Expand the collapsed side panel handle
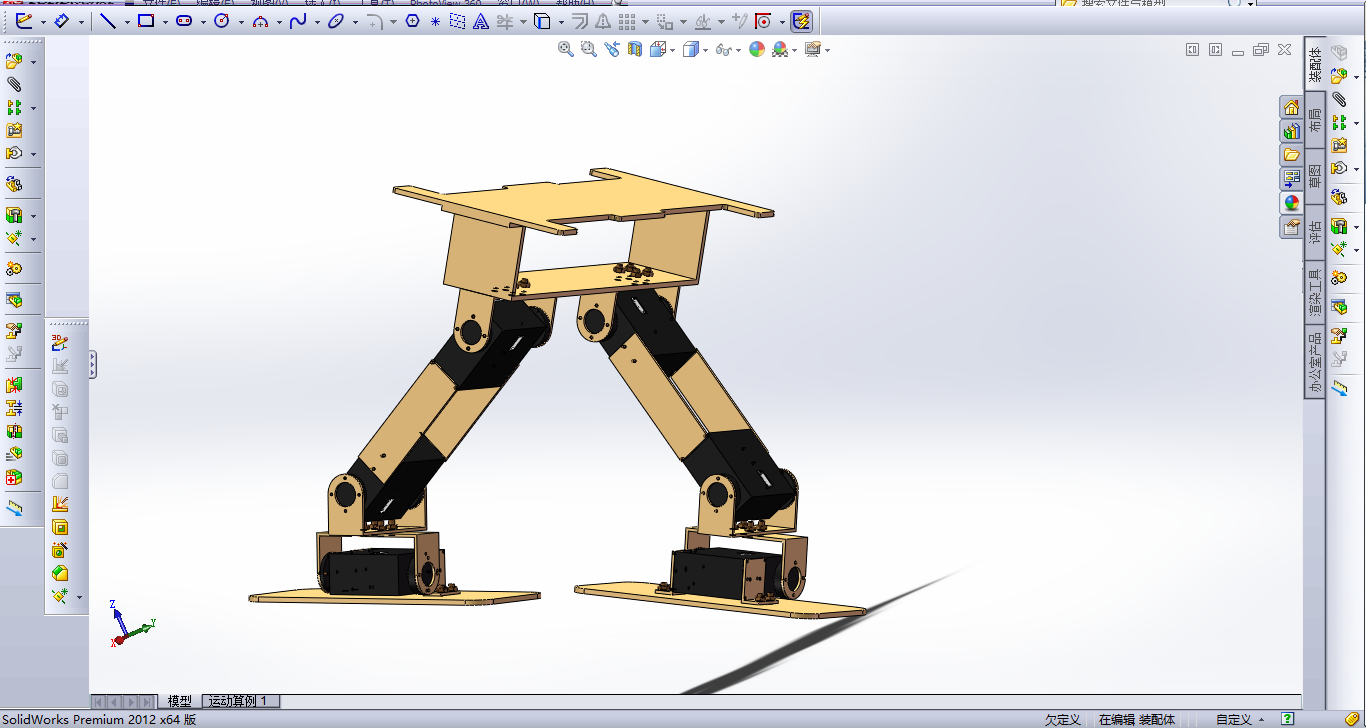The height and width of the screenshot is (728, 1366). (93, 364)
